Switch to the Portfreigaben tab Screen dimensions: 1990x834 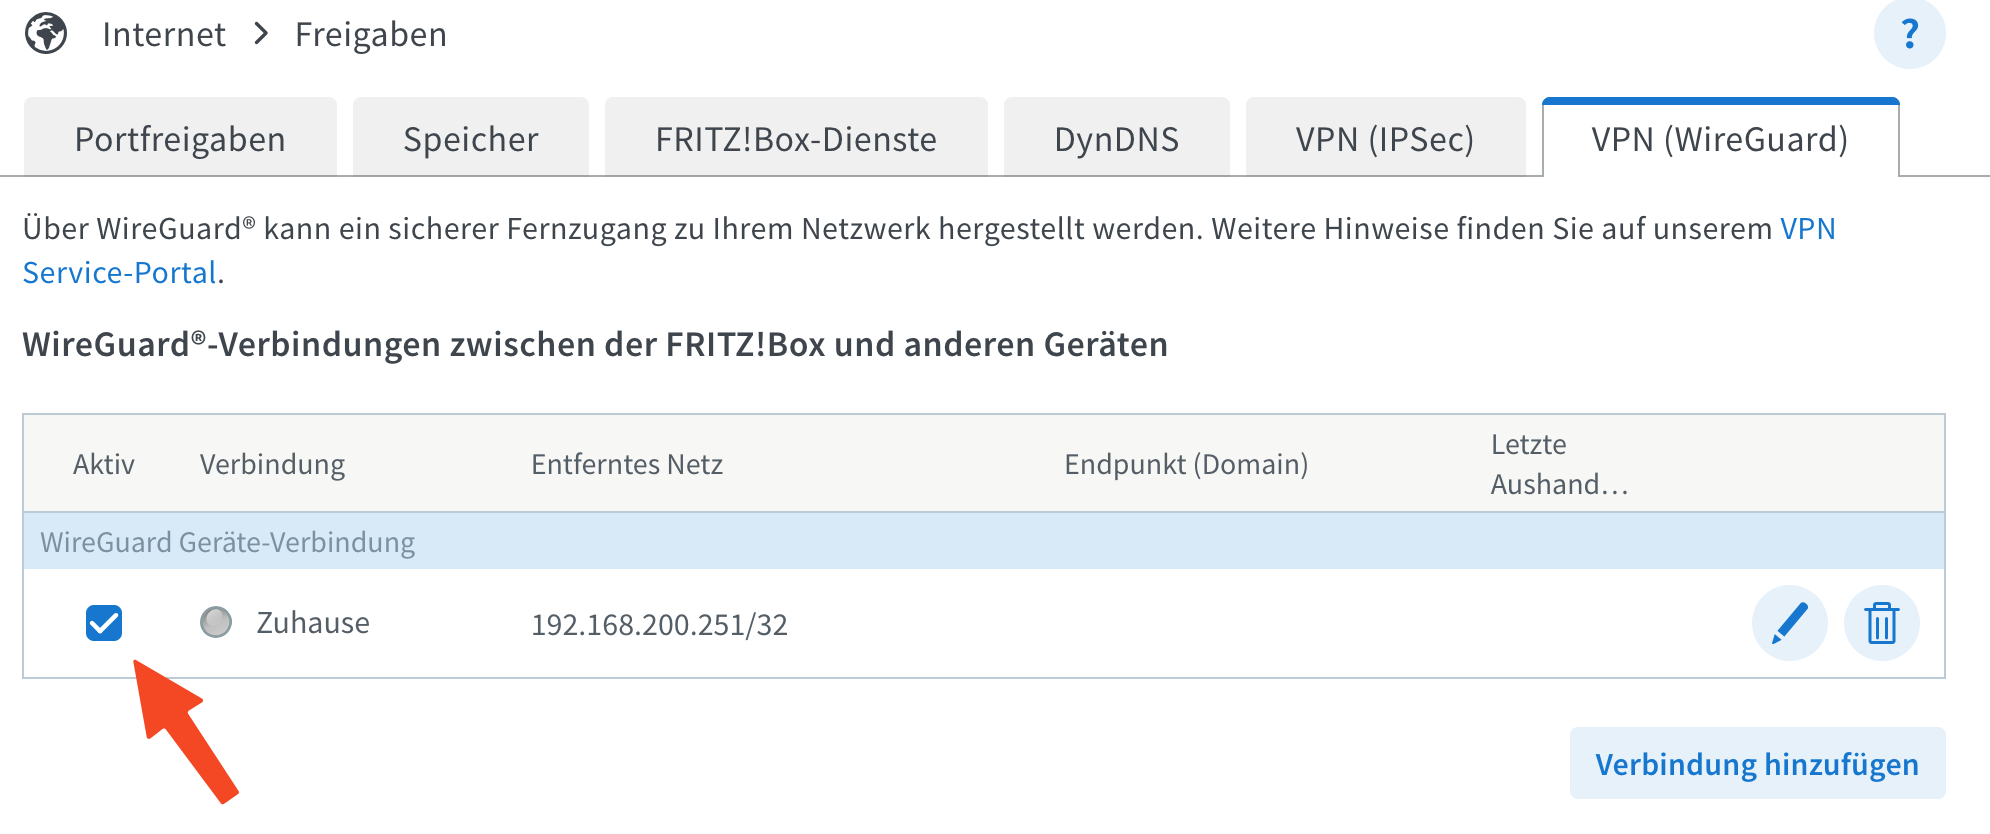pyautogui.click(x=180, y=139)
